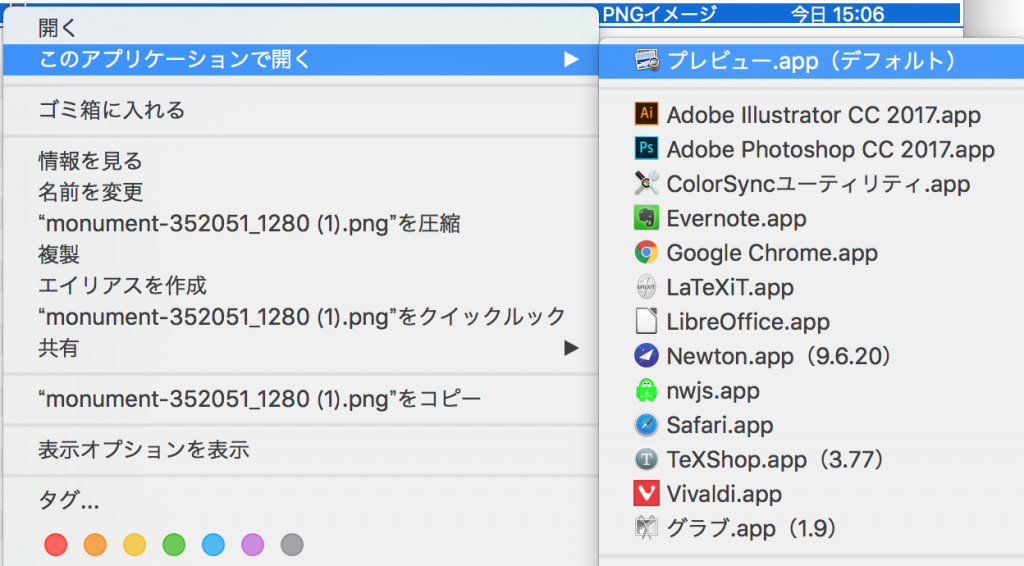Expand the このアプリケーションで開く submenu arrow
The width and height of the screenshot is (1024, 566).
click(571, 59)
